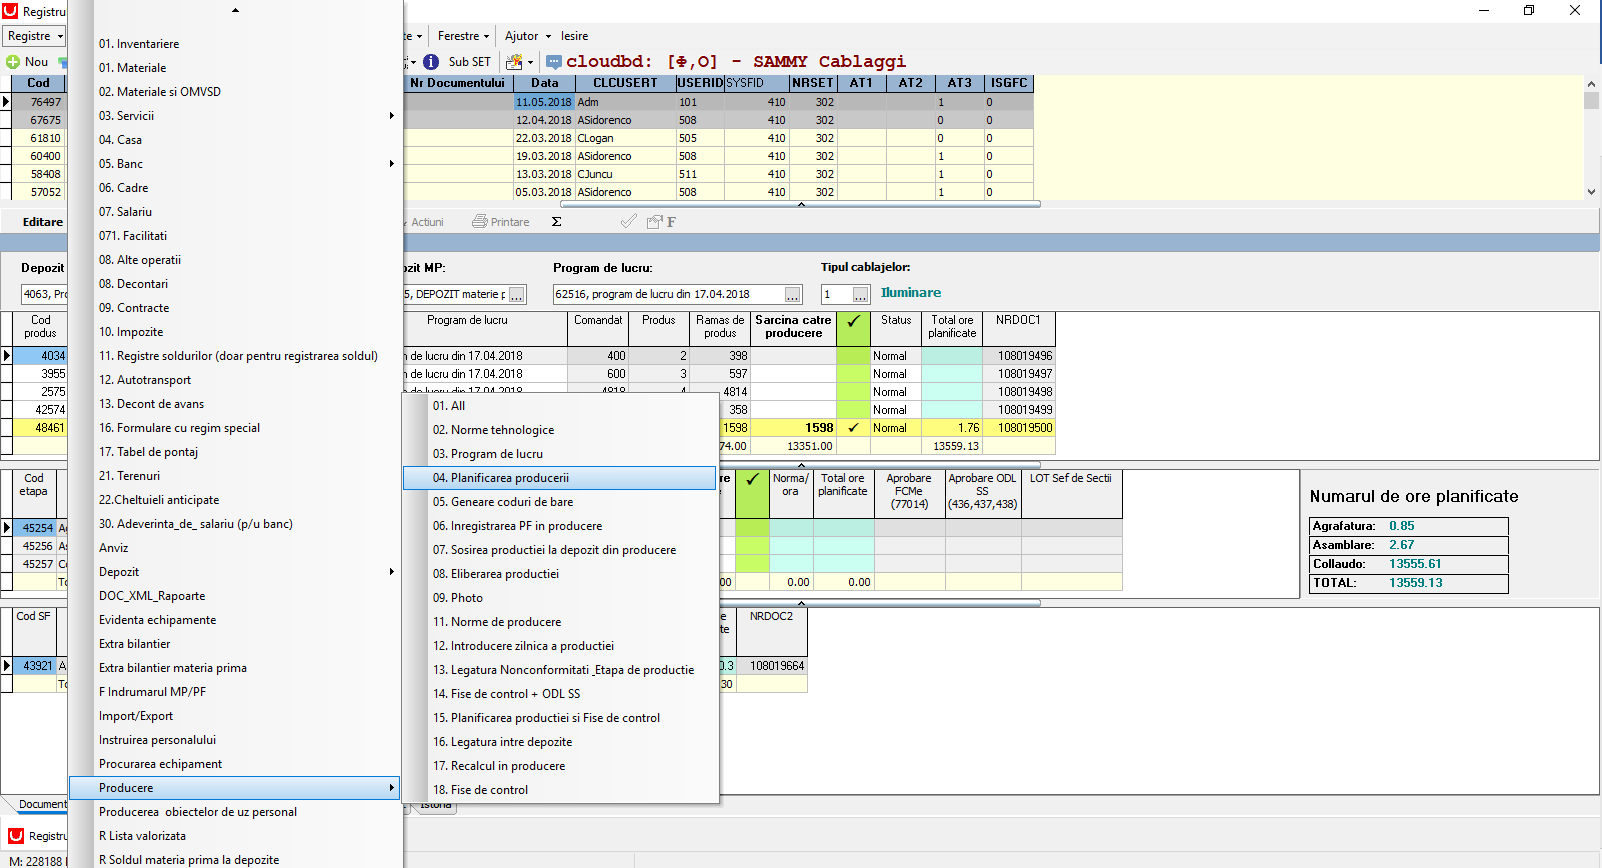Toggle the checkmark in the 1598 row
The width and height of the screenshot is (1602, 868).
(853, 428)
